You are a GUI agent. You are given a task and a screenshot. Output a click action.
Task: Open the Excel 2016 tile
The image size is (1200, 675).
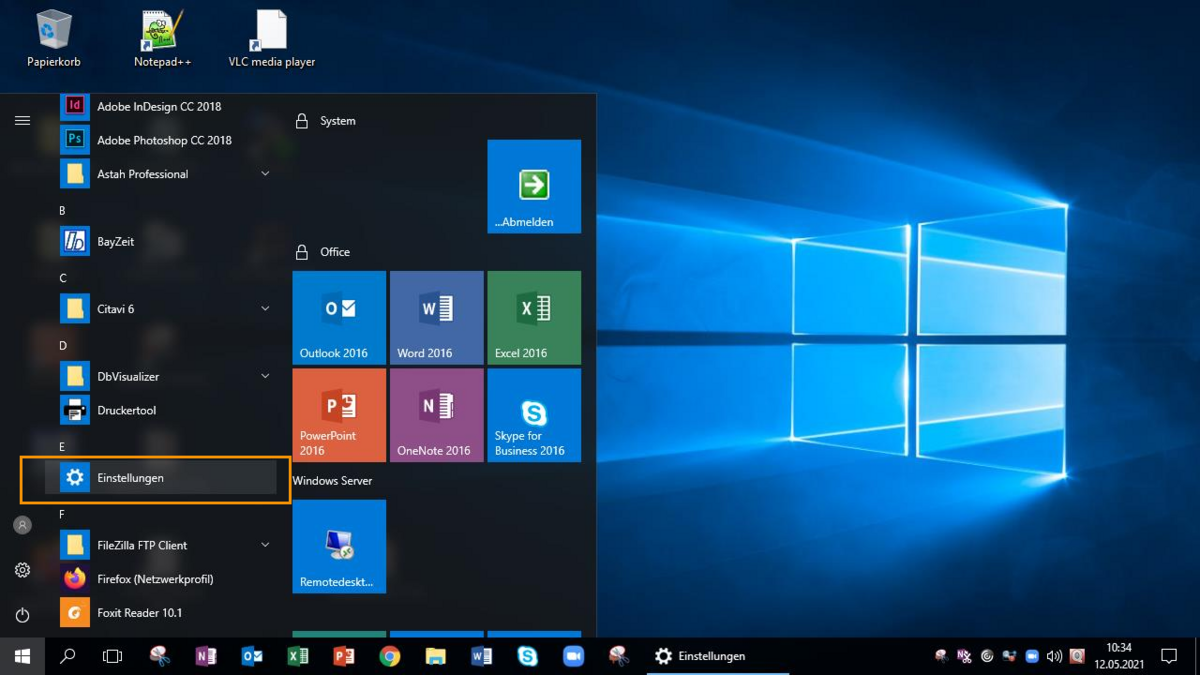[x=534, y=318]
